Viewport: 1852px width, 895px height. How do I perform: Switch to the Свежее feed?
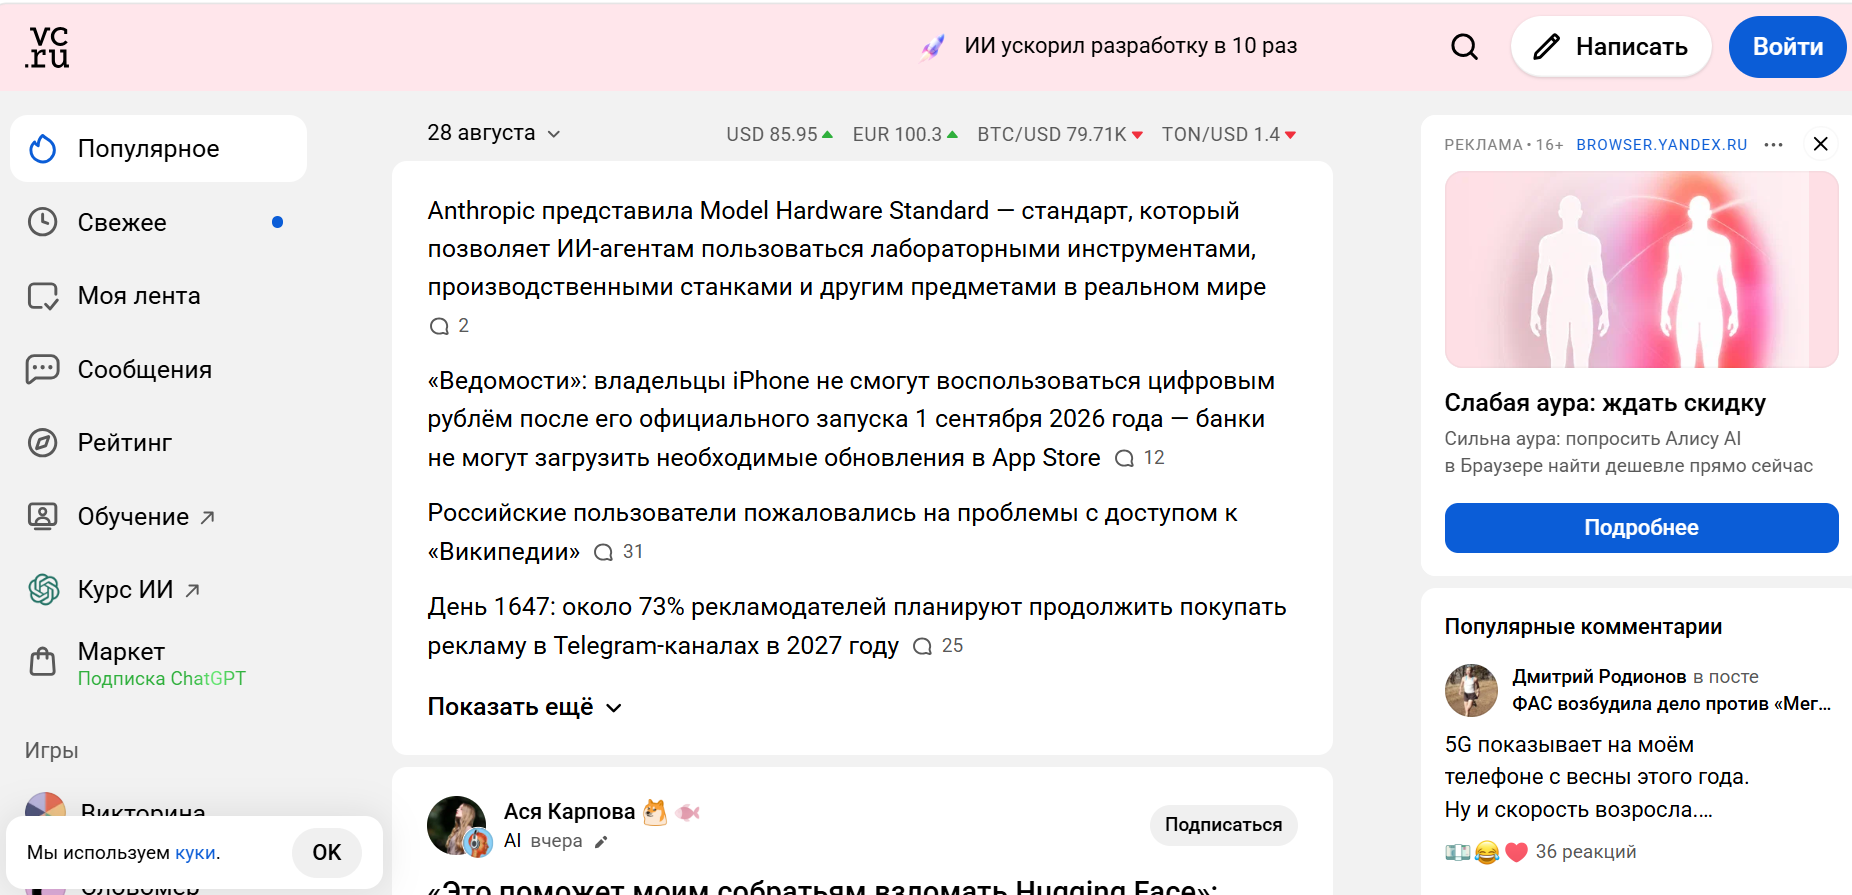click(x=158, y=222)
